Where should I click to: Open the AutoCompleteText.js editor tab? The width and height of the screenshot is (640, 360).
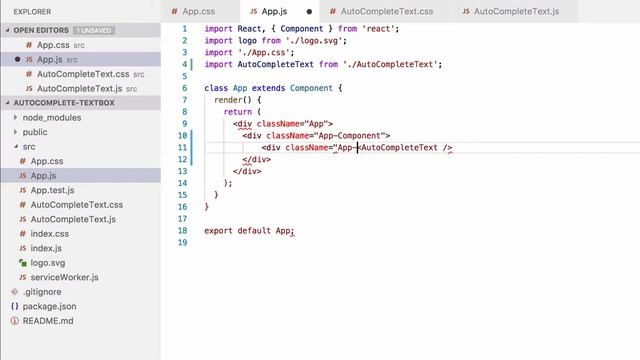[x=516, y=11]
